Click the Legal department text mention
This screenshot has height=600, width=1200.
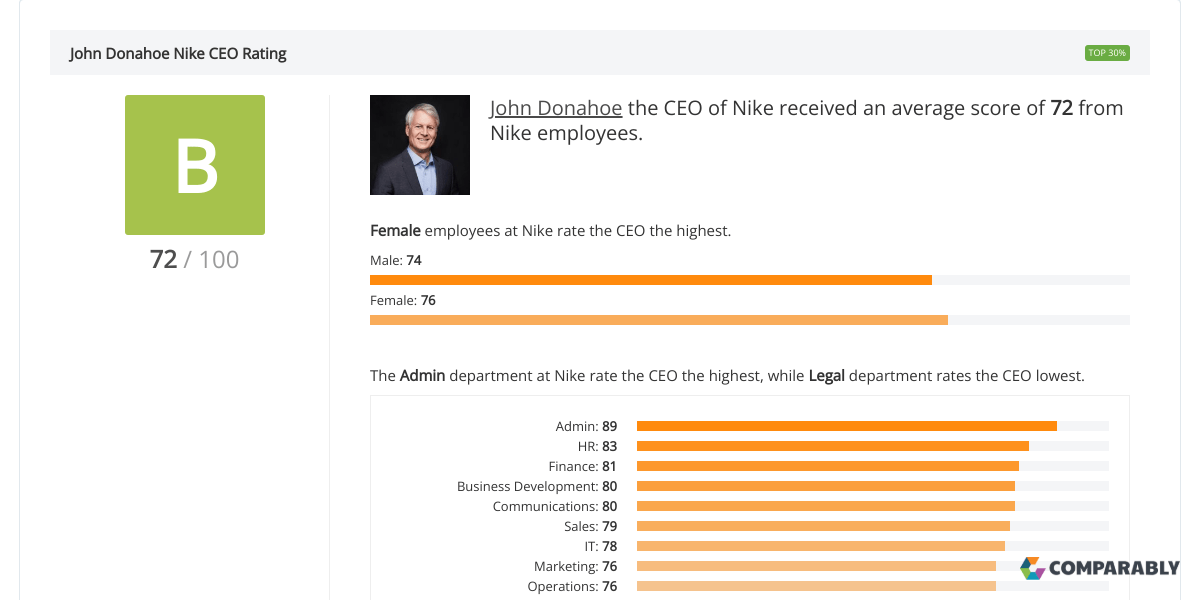[826, 375]
